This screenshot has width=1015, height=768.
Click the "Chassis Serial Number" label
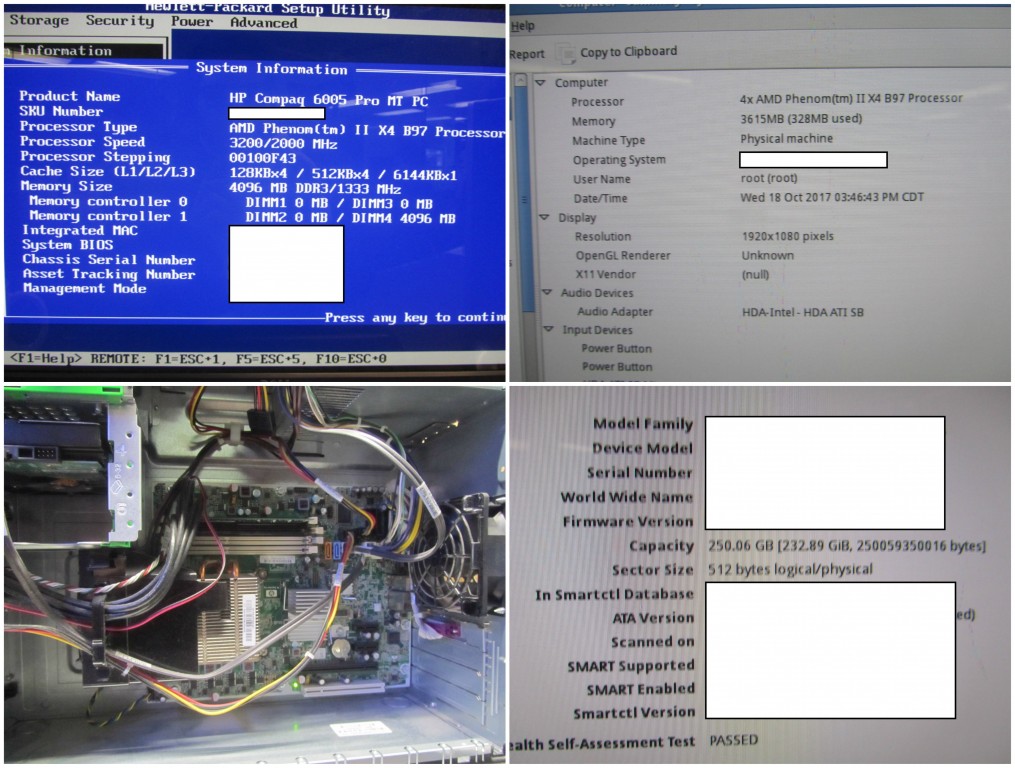[x=109, y=259]
